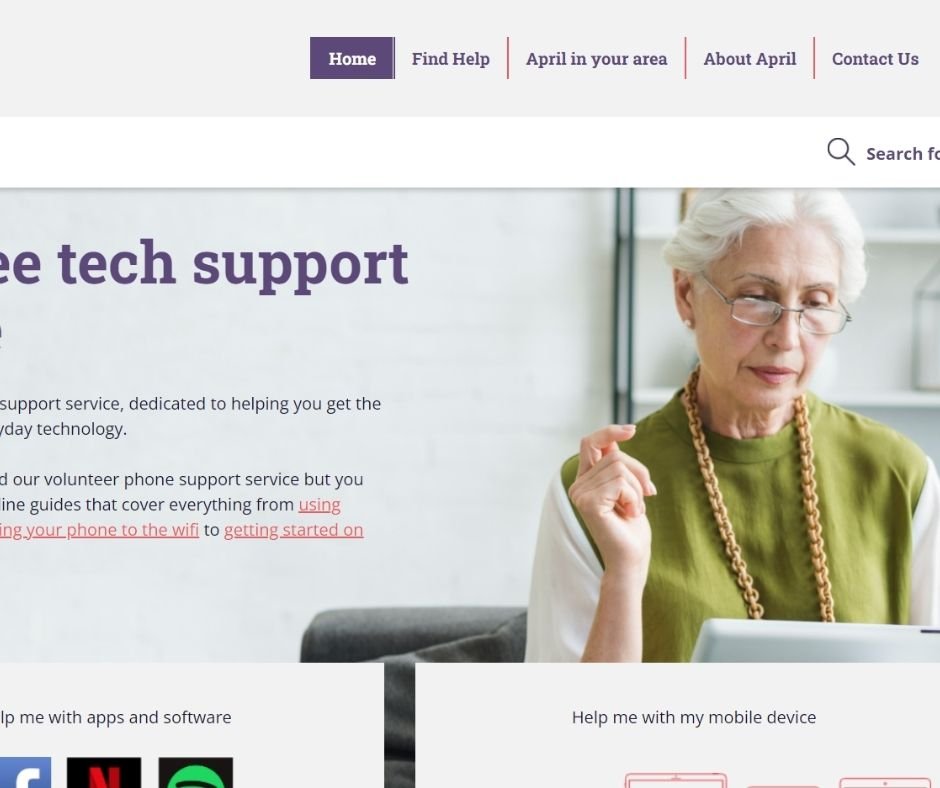Go to April in your area

point(596,58)
